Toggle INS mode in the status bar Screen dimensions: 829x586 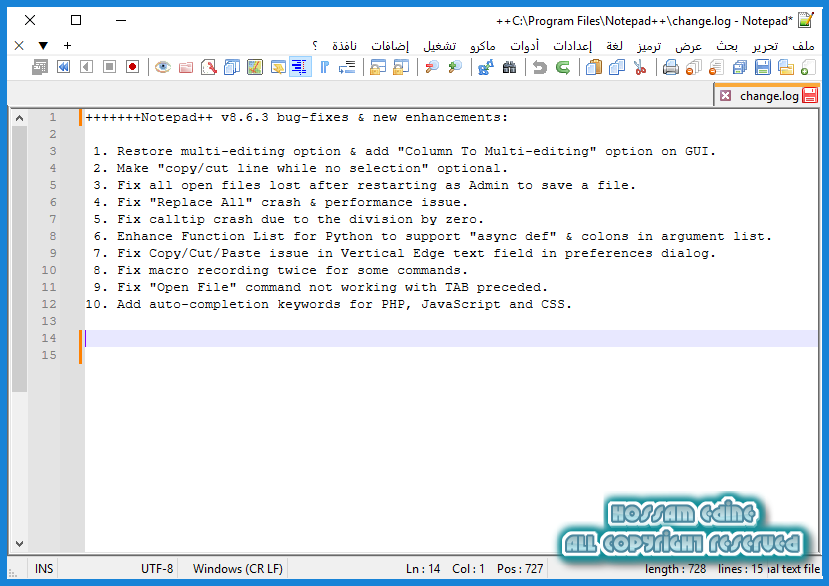43,569
